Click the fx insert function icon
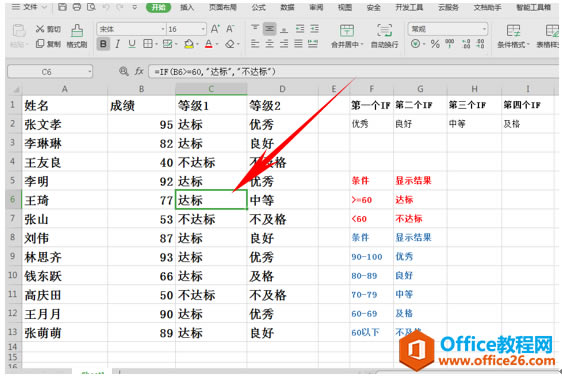 [139, 71]
